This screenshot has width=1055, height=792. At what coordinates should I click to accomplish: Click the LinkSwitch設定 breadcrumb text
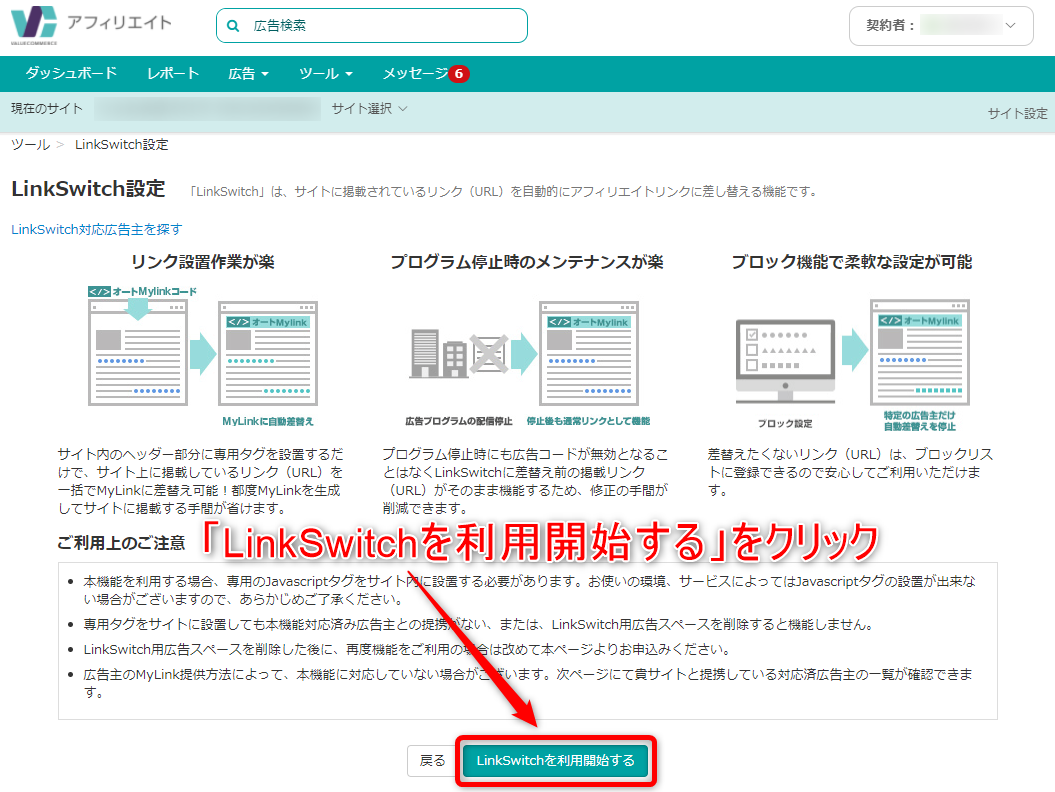(122, 145)
